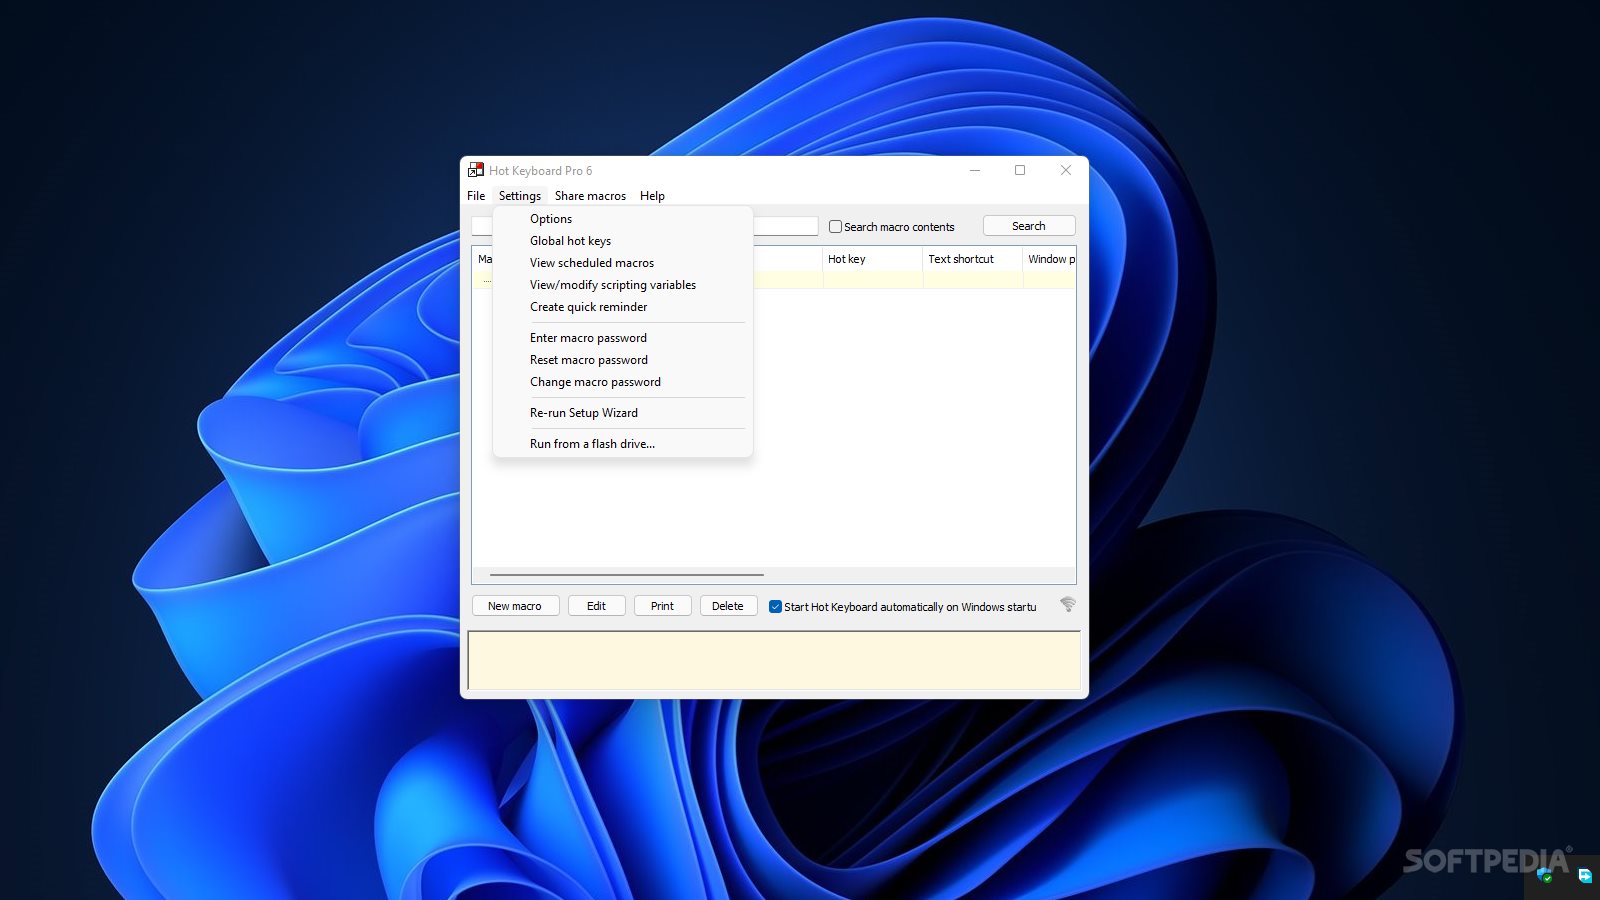Select Global hot keys menu entry

point(622,241)
